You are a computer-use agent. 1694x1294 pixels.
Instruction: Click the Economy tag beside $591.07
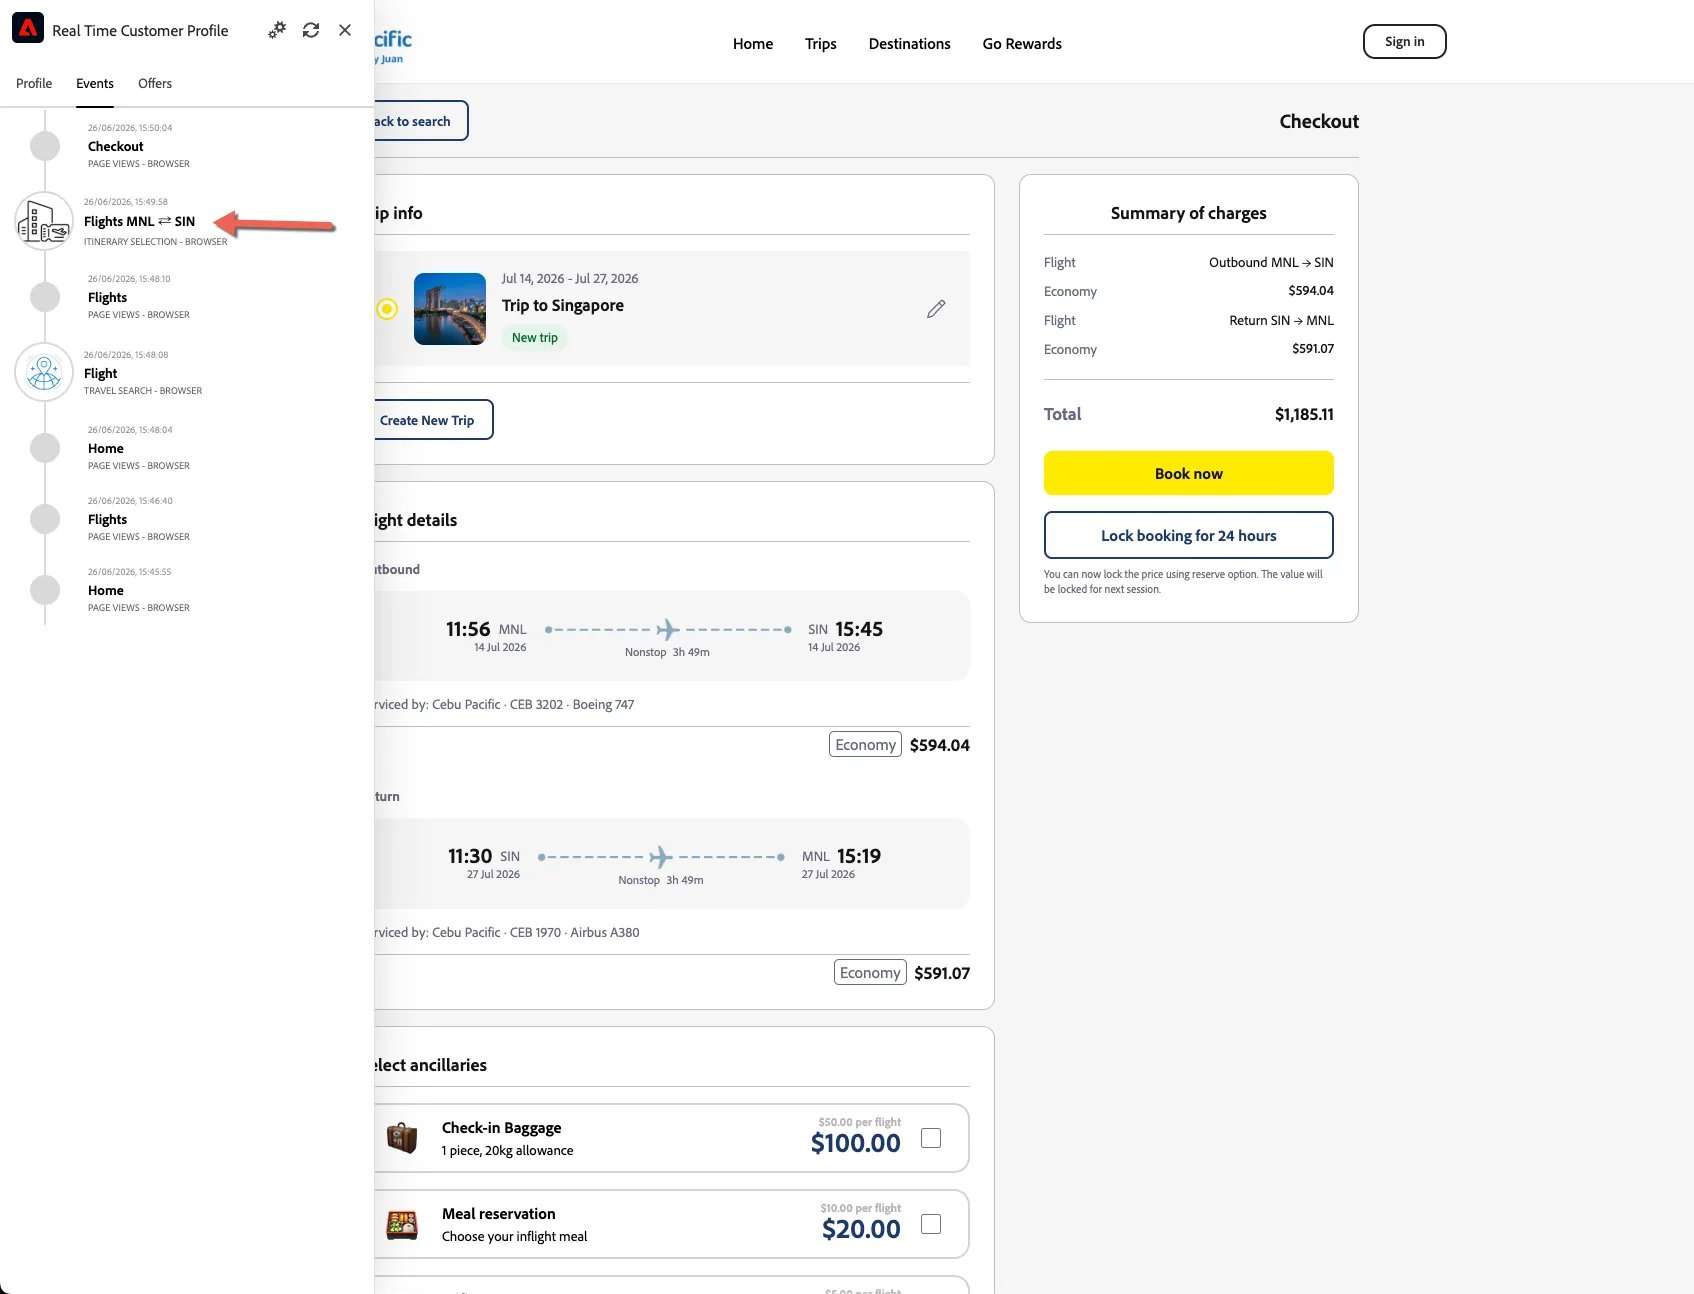pyautogui.click(x=870, y=973)
